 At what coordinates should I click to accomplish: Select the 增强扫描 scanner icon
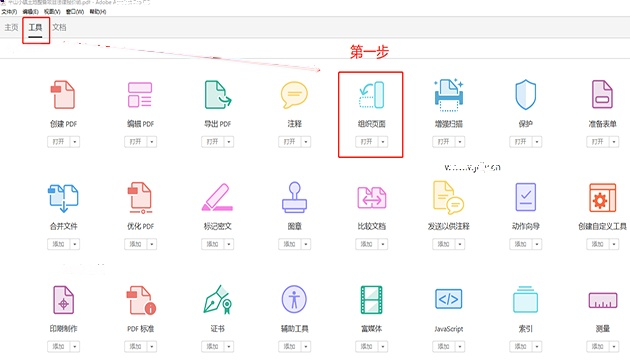tap(448, 95)
